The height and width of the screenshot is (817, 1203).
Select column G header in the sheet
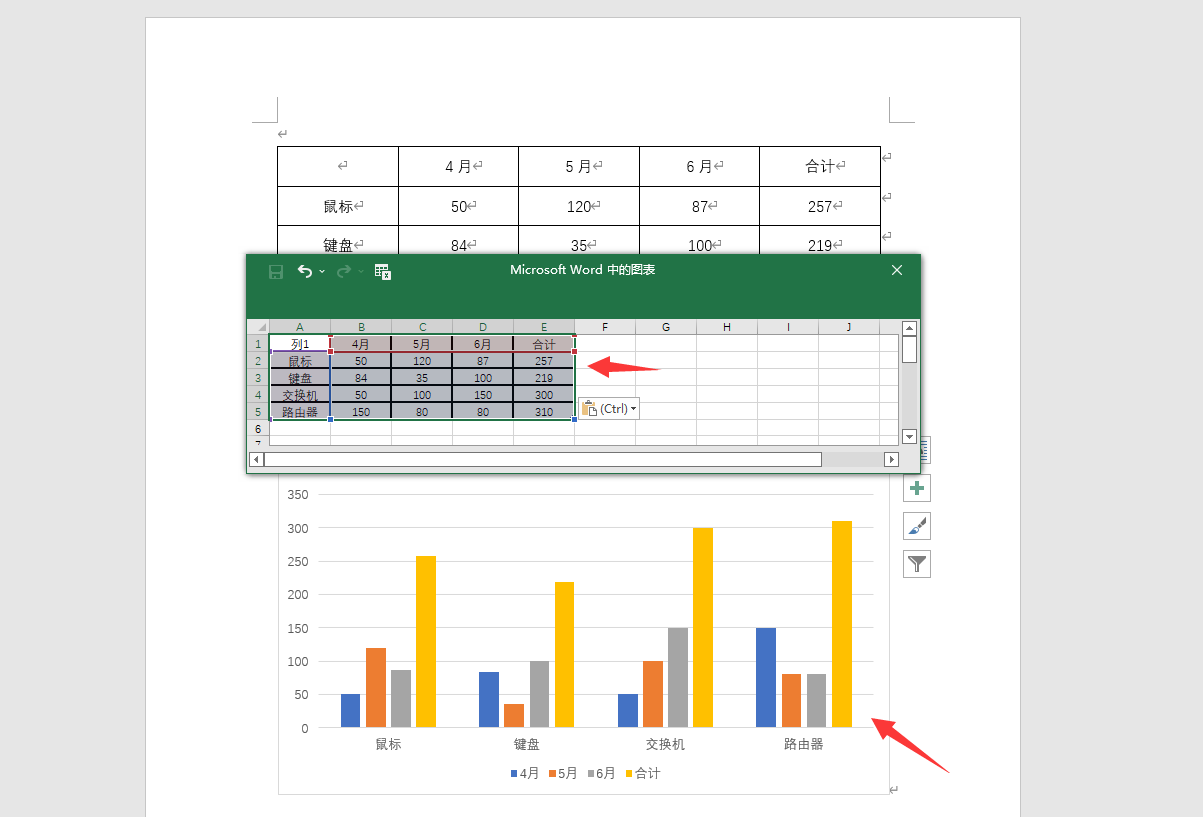(x=666, y=327)
